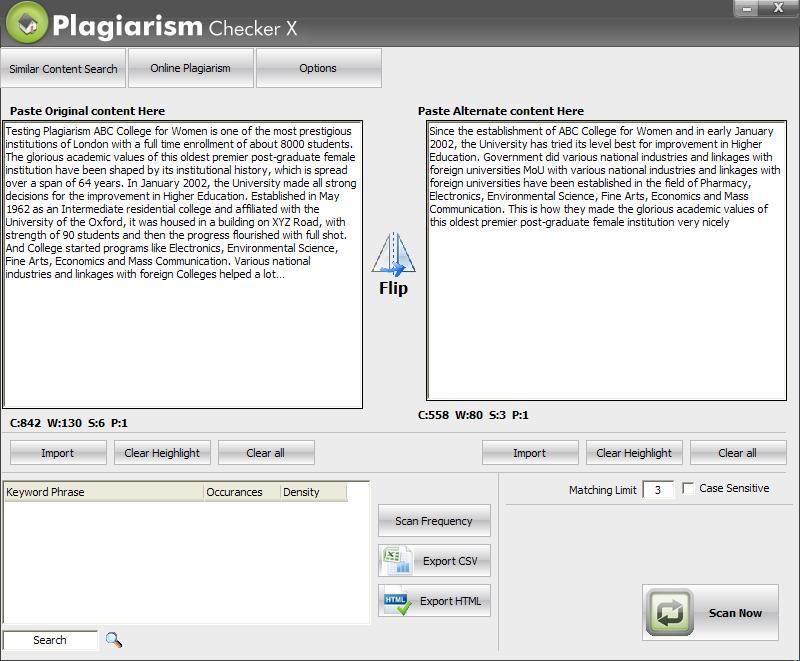The height and width of the screenshot is (661, 800).
Task: Open the Online Plagiarism tab
Action: coord(190,68)
